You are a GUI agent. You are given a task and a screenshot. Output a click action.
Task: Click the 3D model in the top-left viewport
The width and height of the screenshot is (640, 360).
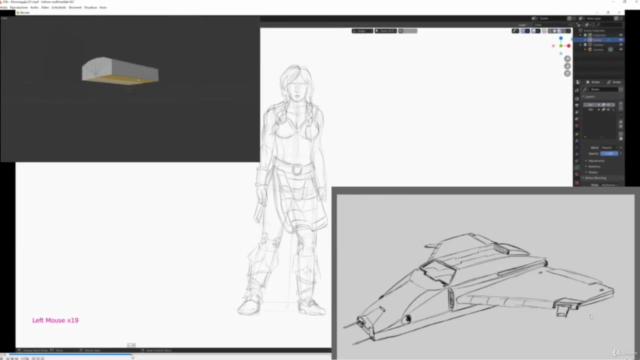coord(120,71)
